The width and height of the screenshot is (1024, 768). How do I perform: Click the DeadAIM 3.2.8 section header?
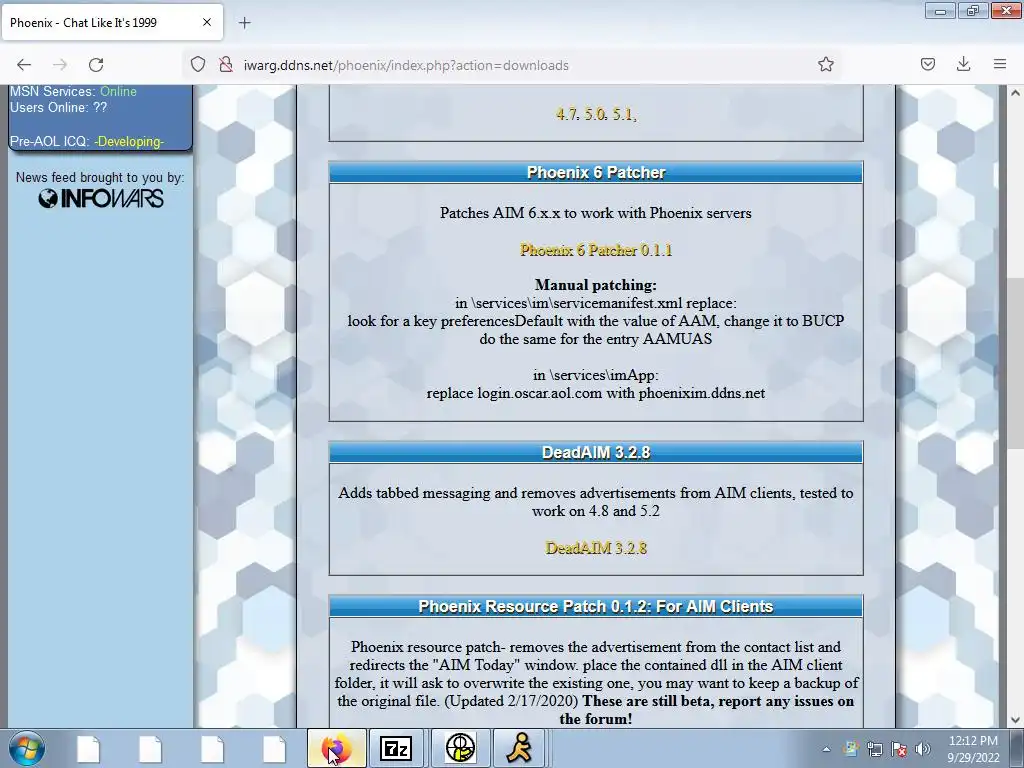596,453
